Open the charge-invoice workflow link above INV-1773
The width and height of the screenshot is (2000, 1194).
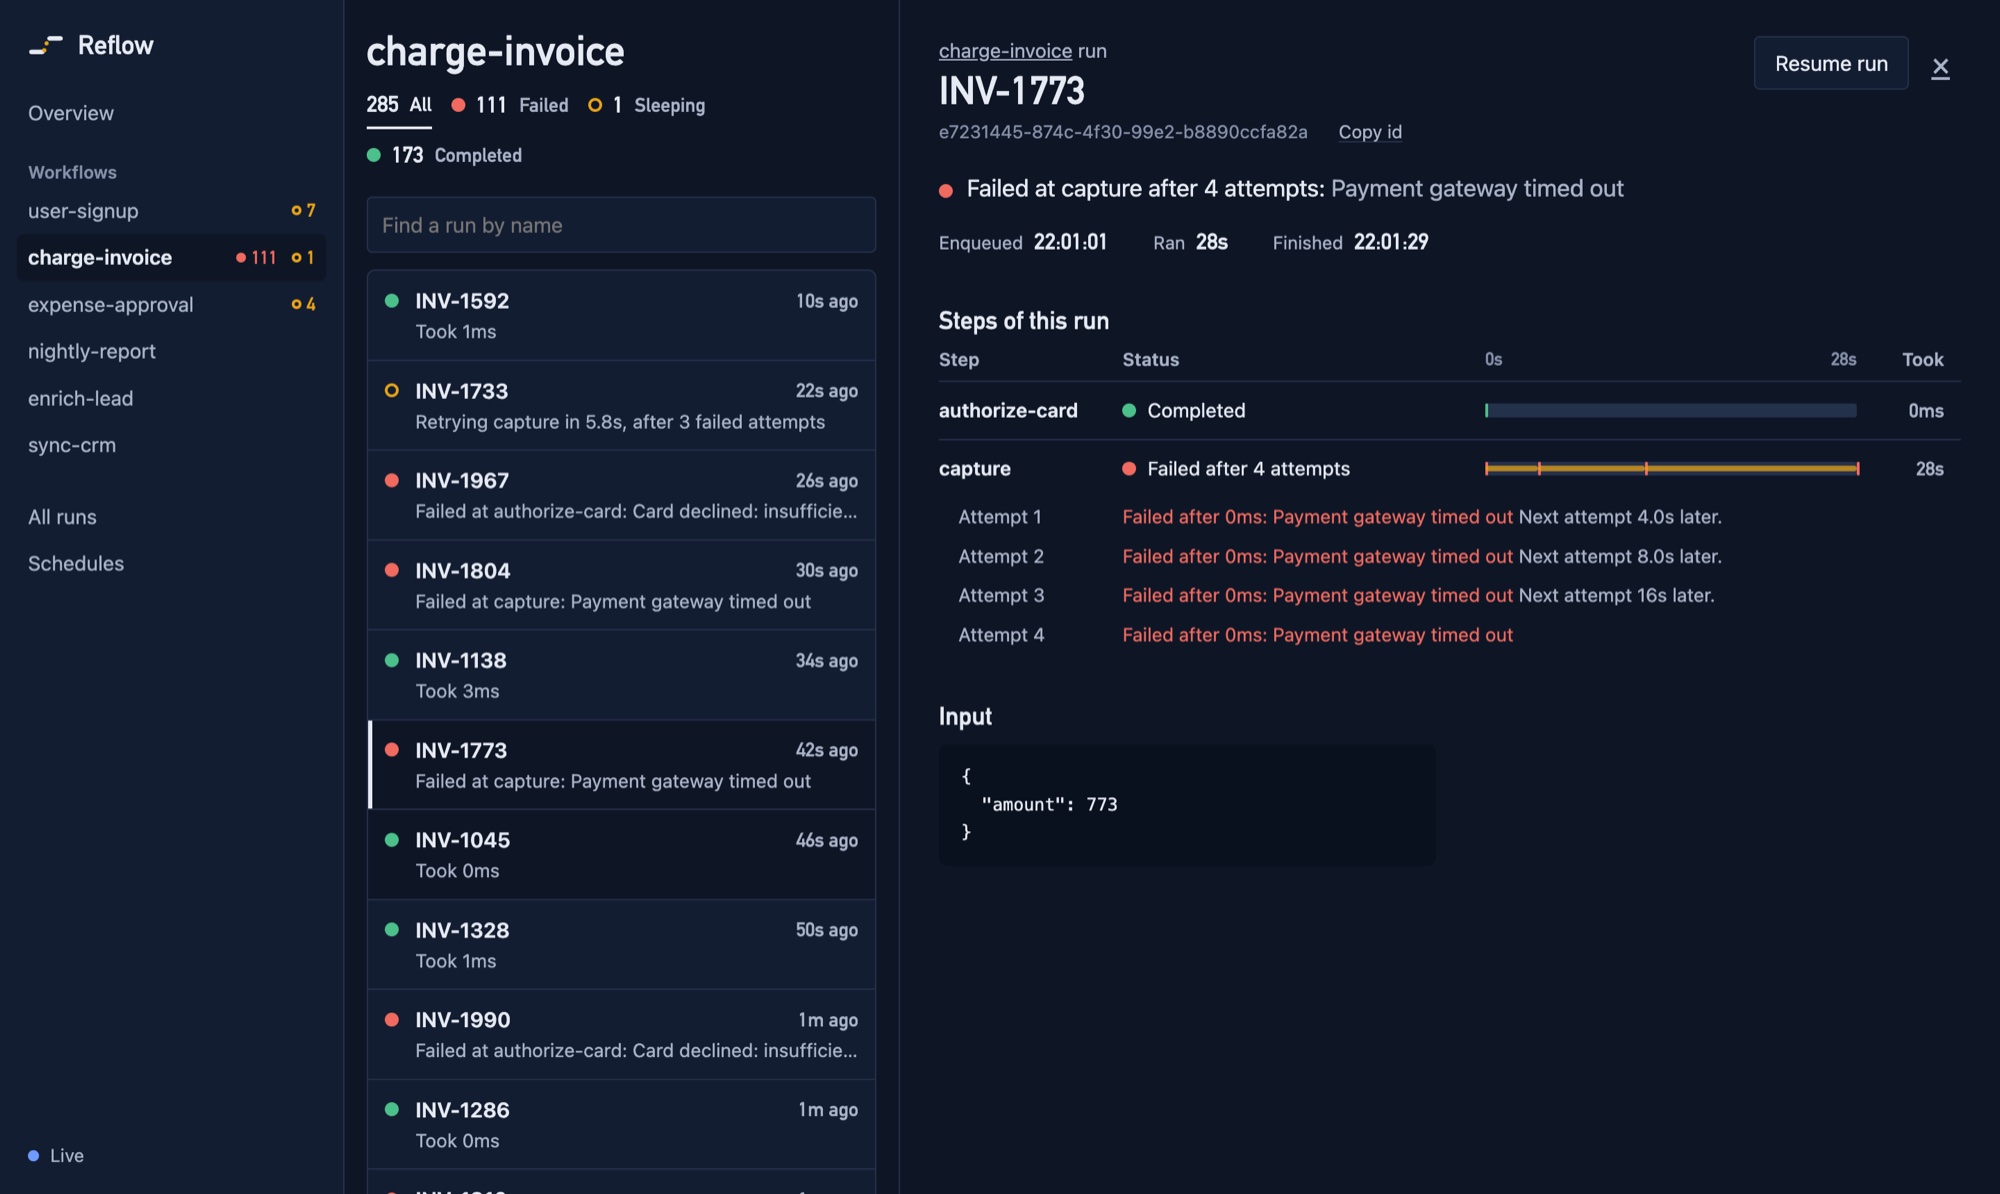coord(1005,51)
